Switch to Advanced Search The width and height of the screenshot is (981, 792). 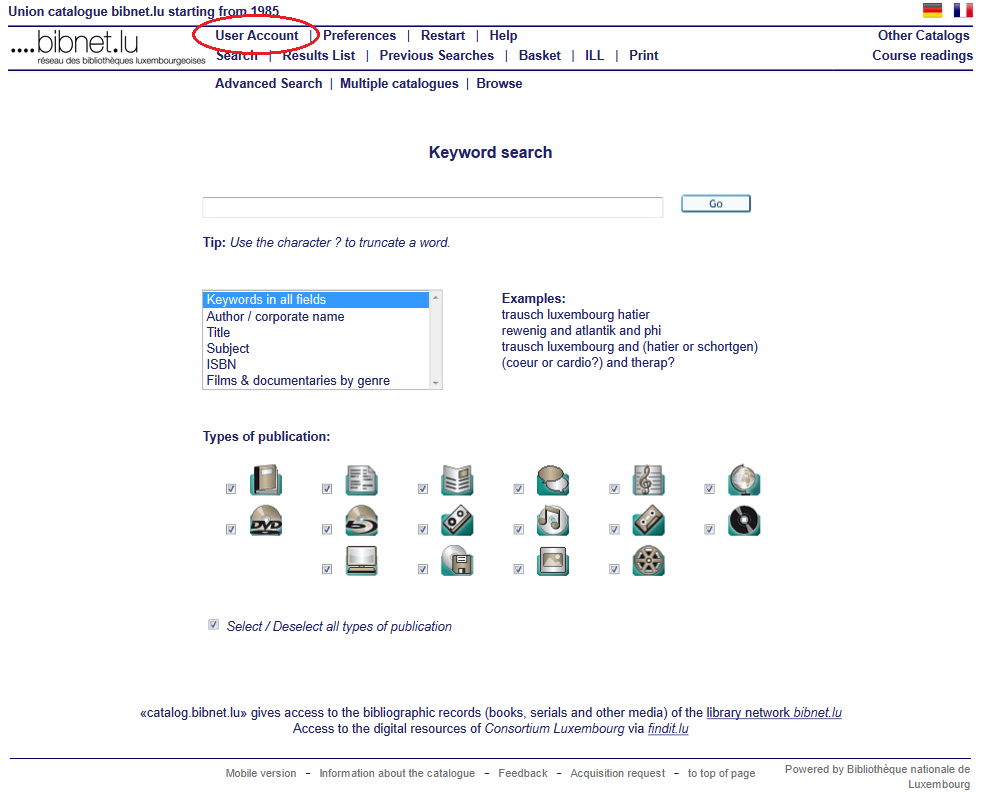click(268, 83)
